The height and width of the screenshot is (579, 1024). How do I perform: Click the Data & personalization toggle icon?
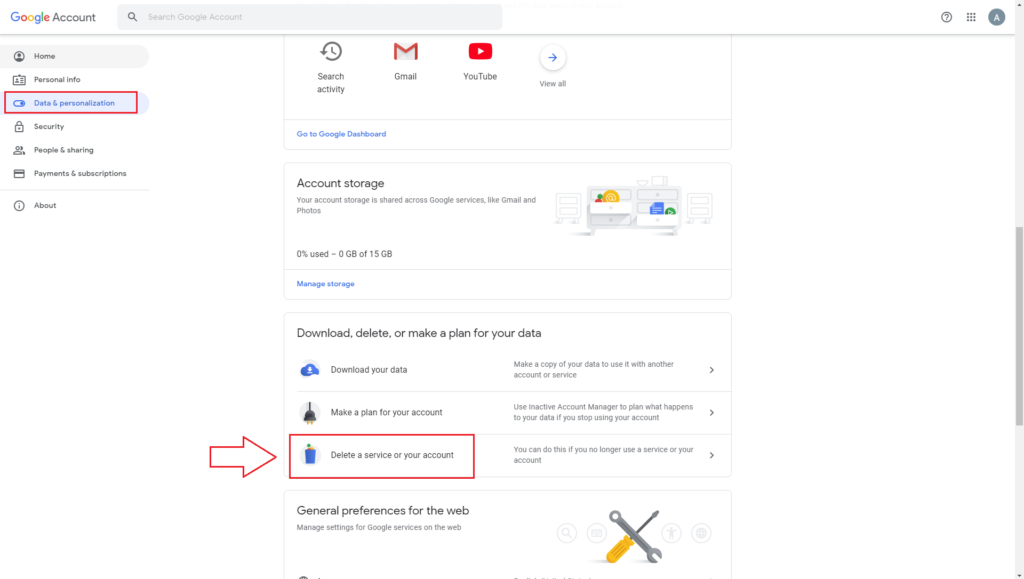(19, 103)
